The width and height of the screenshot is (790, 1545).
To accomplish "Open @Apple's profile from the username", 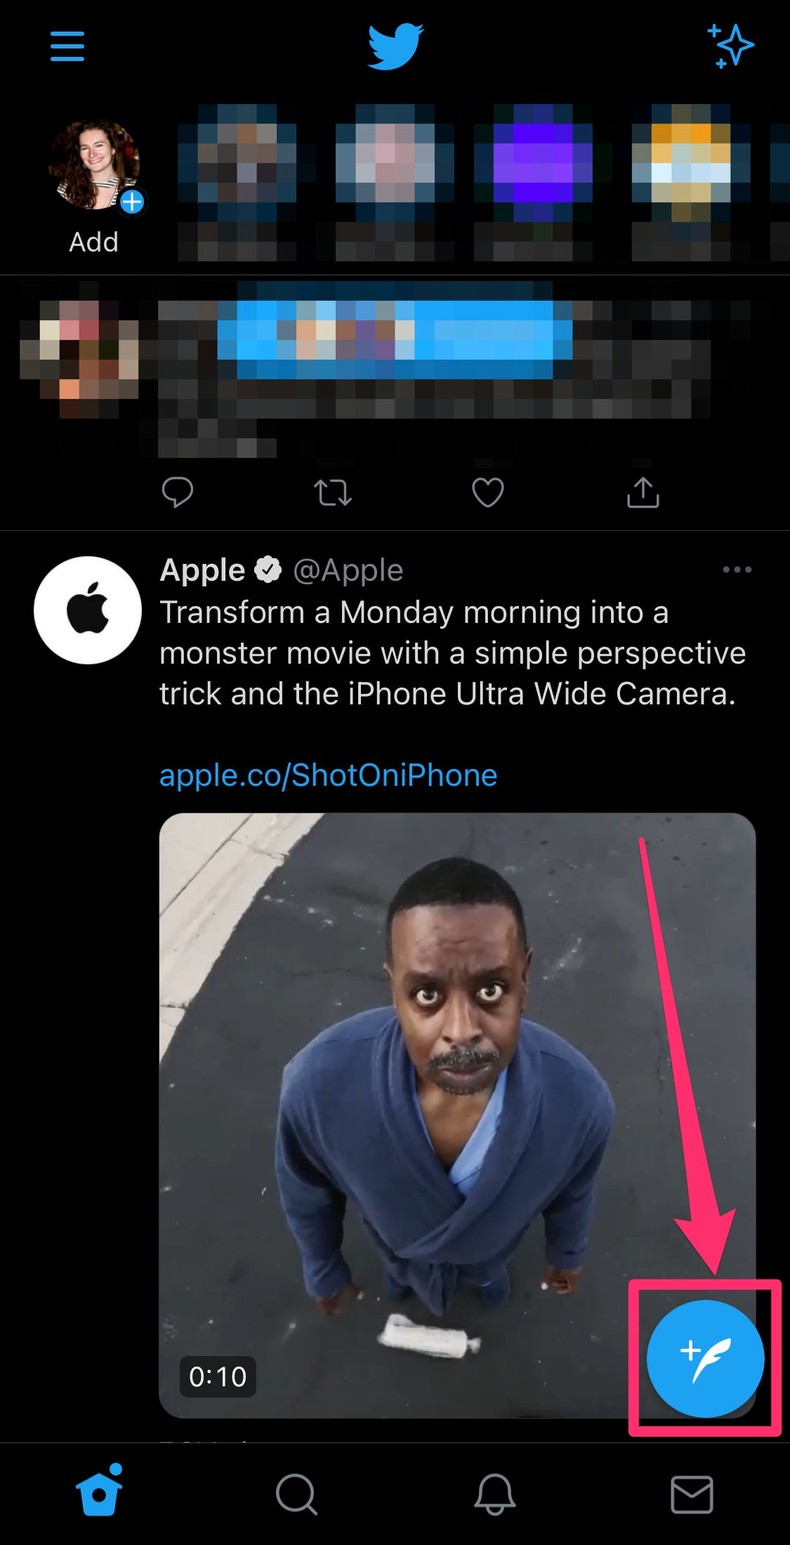I will 349,569.
